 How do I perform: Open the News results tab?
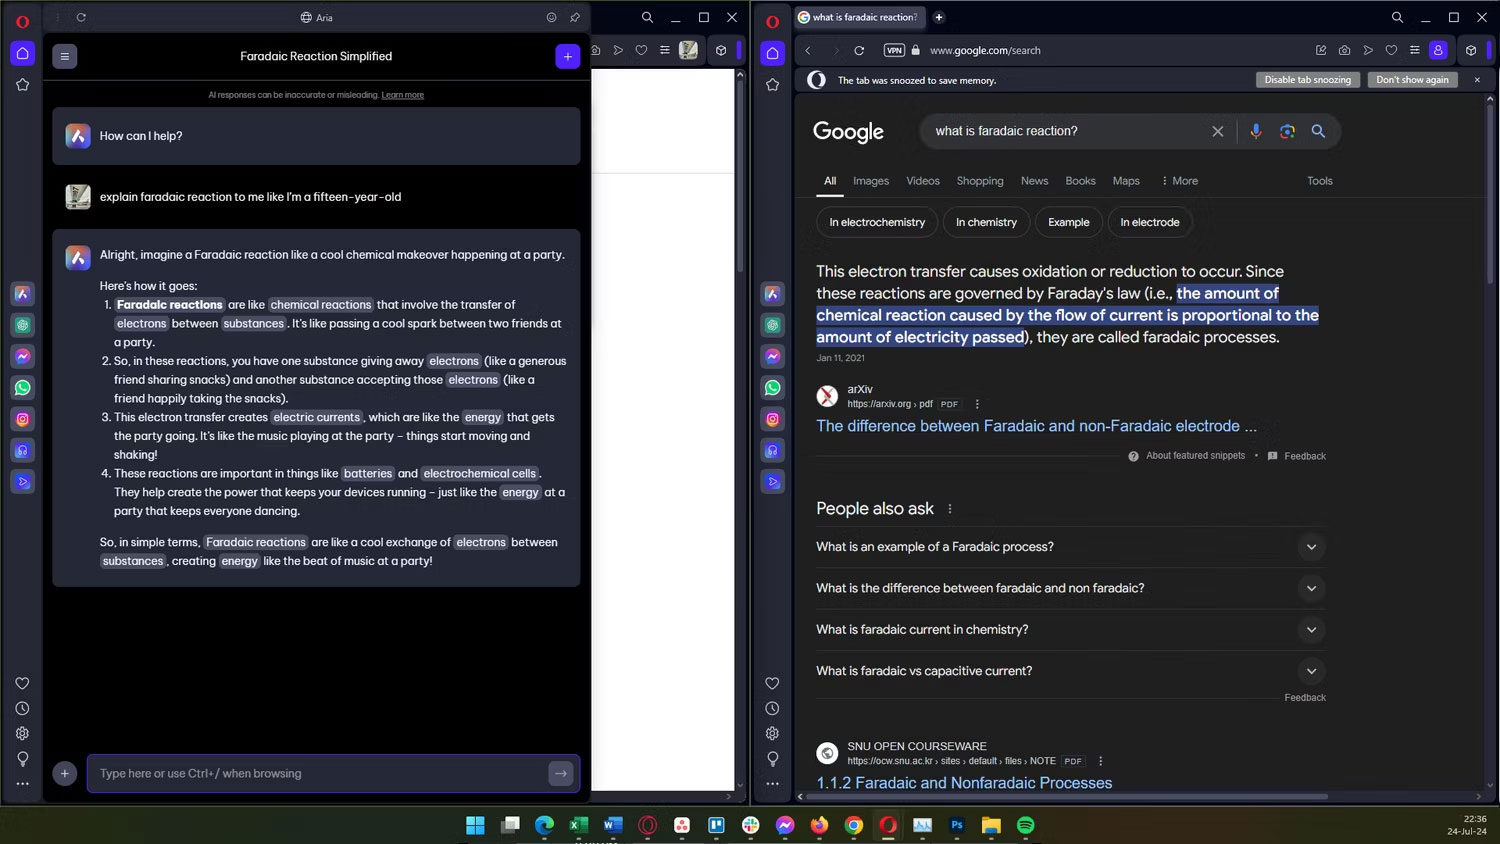(1033, 181)
